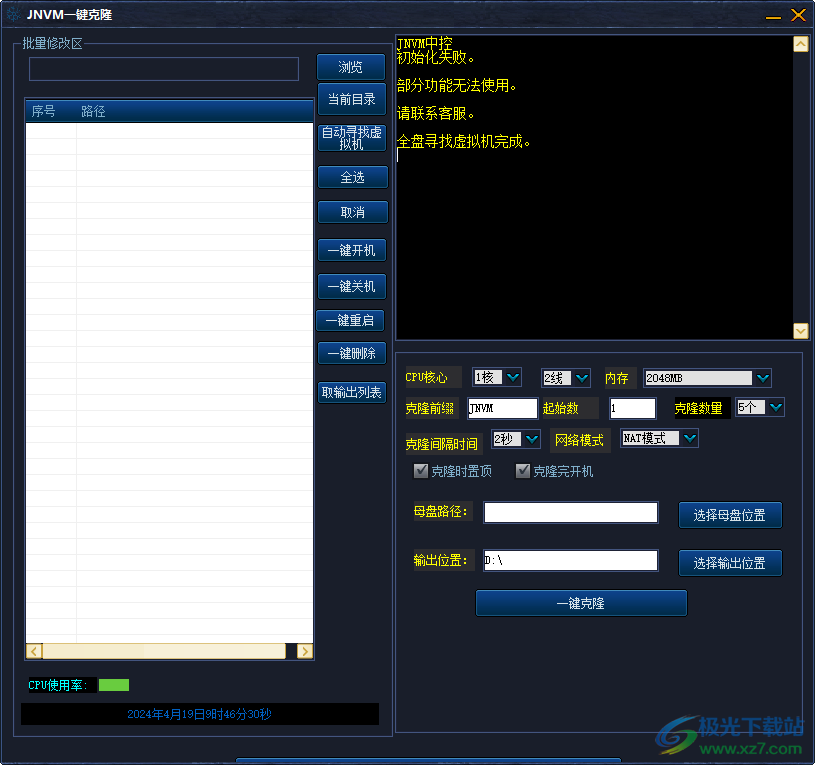
Task: Click the 浏览 browse button
Action: pyautogui.click(x=351, y=67)
